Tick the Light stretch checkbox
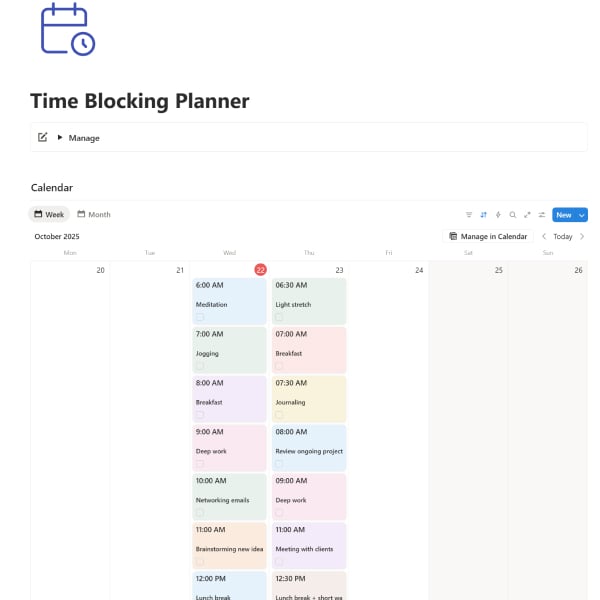The height and width of the screenshot is (600, 600). pos(280,317)
